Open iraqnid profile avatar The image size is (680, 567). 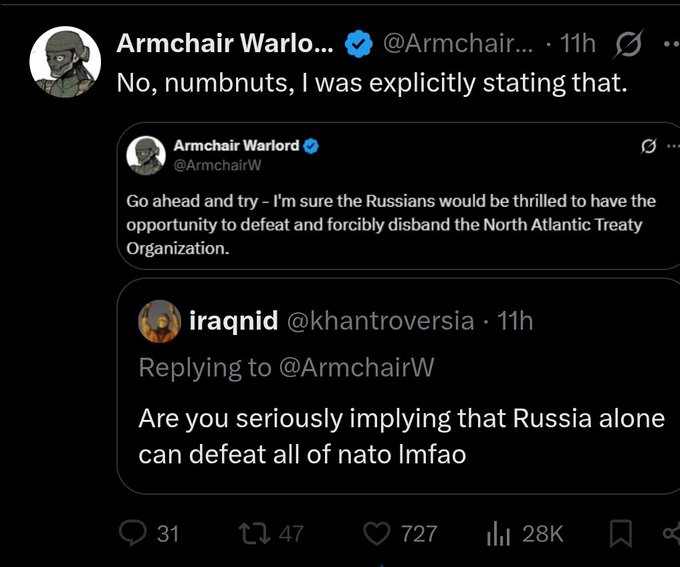(160, 321)
